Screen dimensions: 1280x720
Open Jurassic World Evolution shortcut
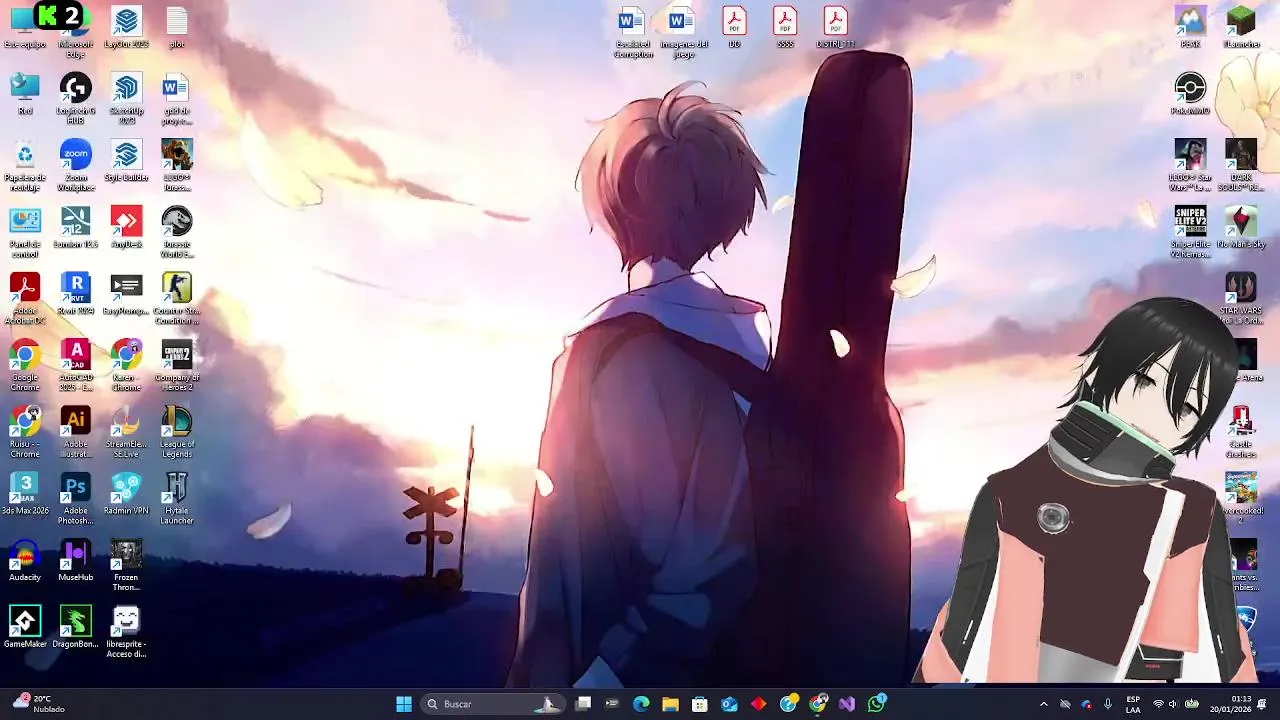pos(177,232)
